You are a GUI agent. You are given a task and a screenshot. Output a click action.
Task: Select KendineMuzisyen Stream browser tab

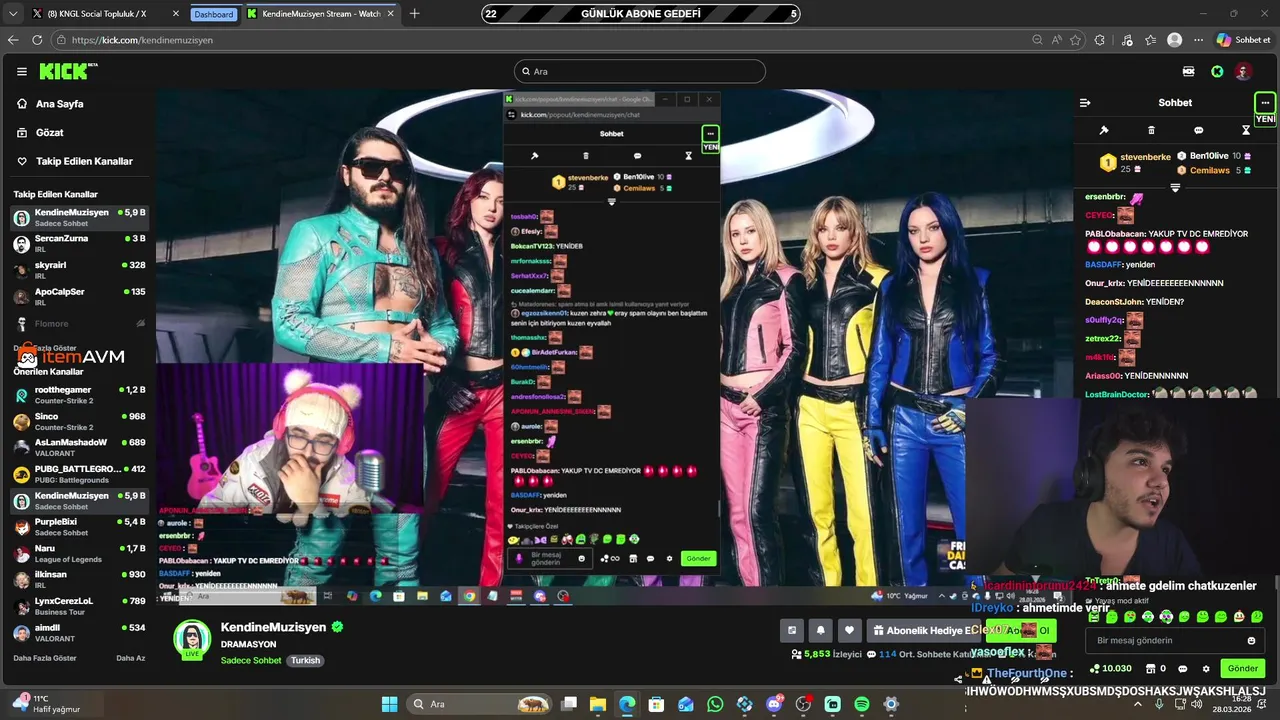click(319, 14)
